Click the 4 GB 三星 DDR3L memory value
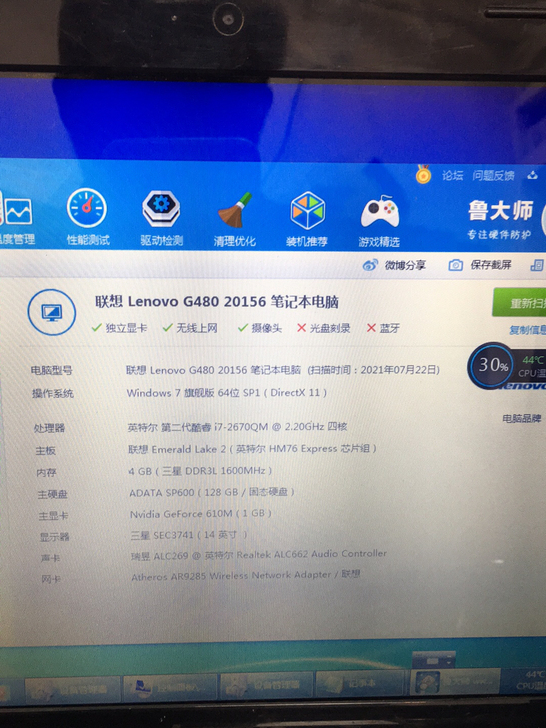 point(200,471)
